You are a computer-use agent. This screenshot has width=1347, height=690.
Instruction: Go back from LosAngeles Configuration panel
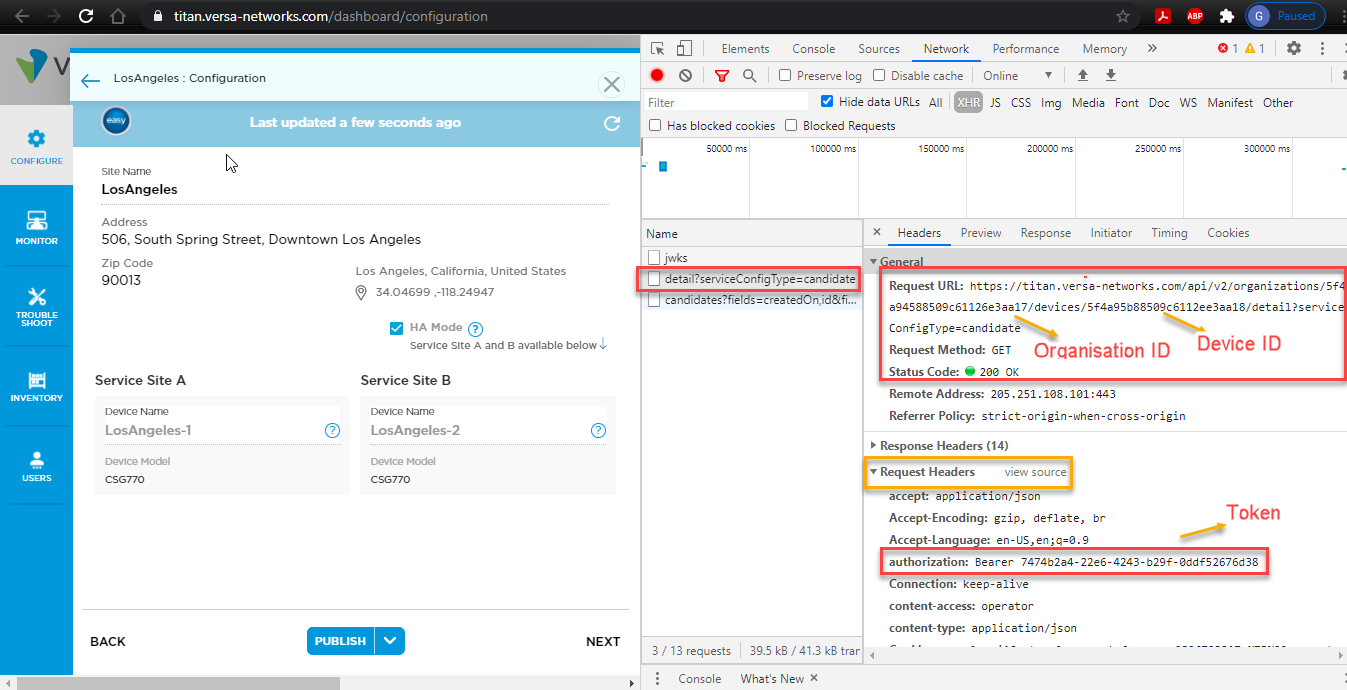point(91,82)
